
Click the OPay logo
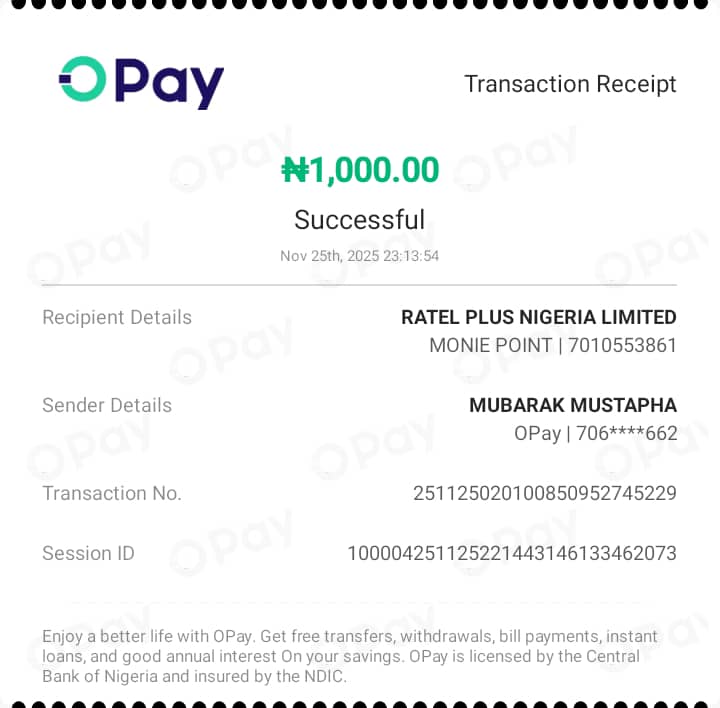[141, 83]
